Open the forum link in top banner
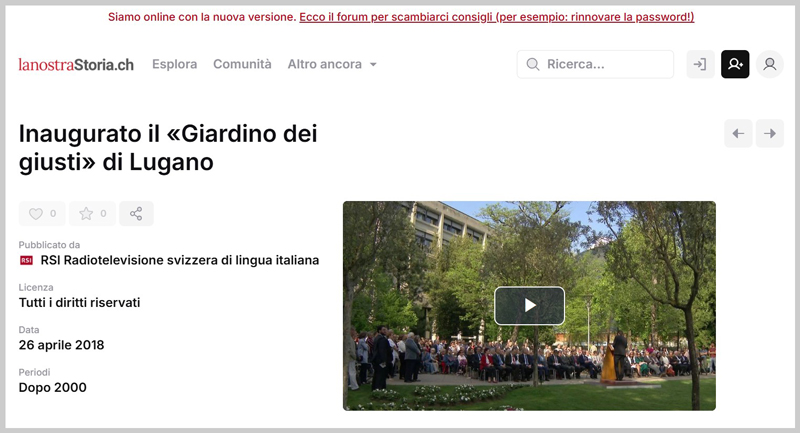The width and height of the screenshot is (800, 433). tap(496, 17)
